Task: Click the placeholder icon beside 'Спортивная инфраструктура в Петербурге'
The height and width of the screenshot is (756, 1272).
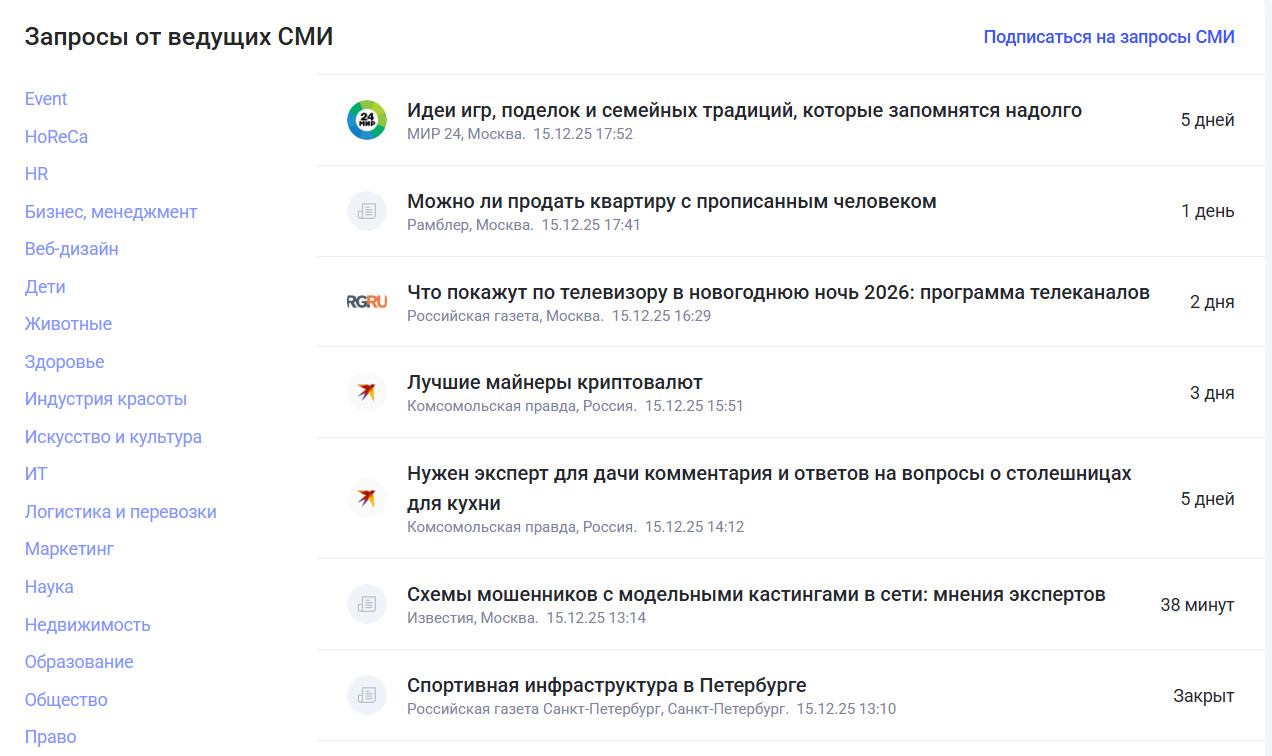Action: (367, 695)
